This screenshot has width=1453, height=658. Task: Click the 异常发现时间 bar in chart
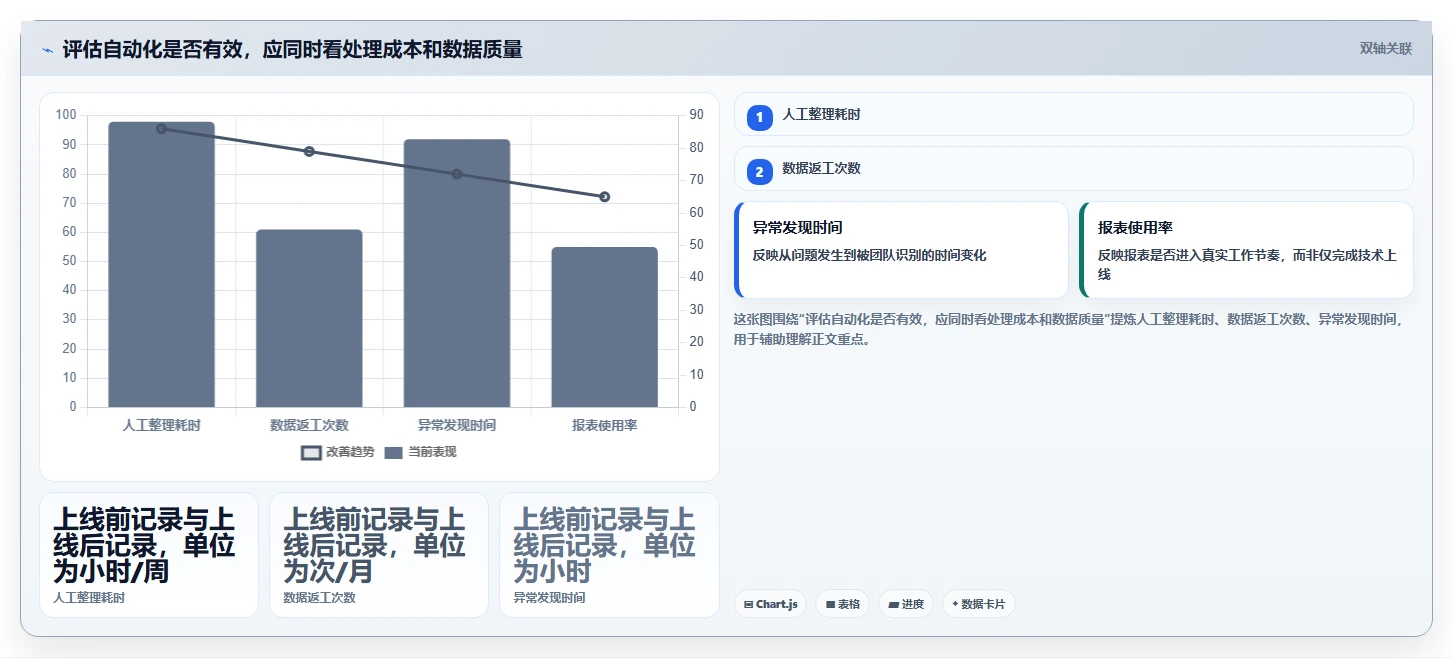(x=457, y=274)
